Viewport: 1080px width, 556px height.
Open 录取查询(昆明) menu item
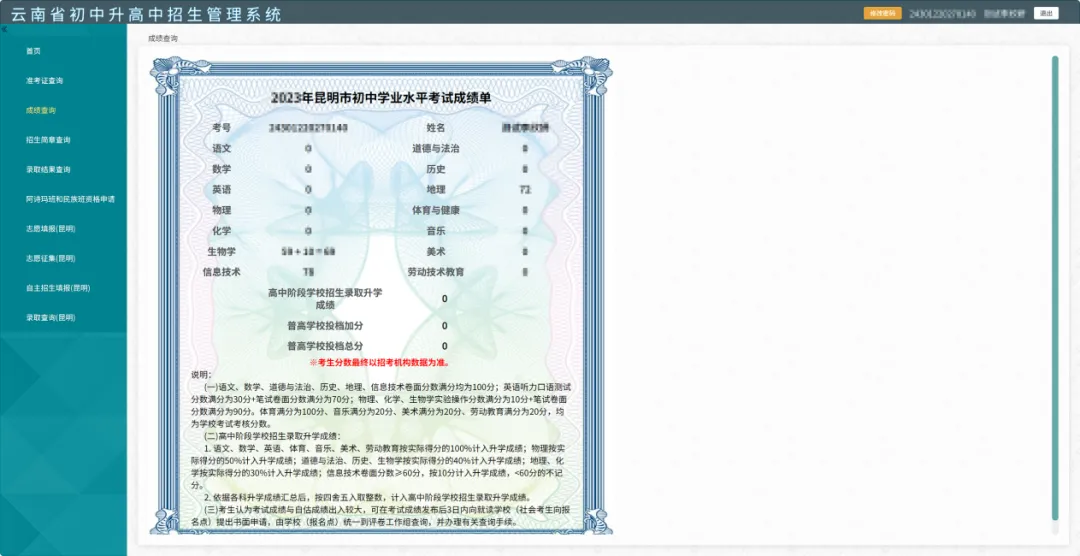pyautogui.click(x=50, y=318)
